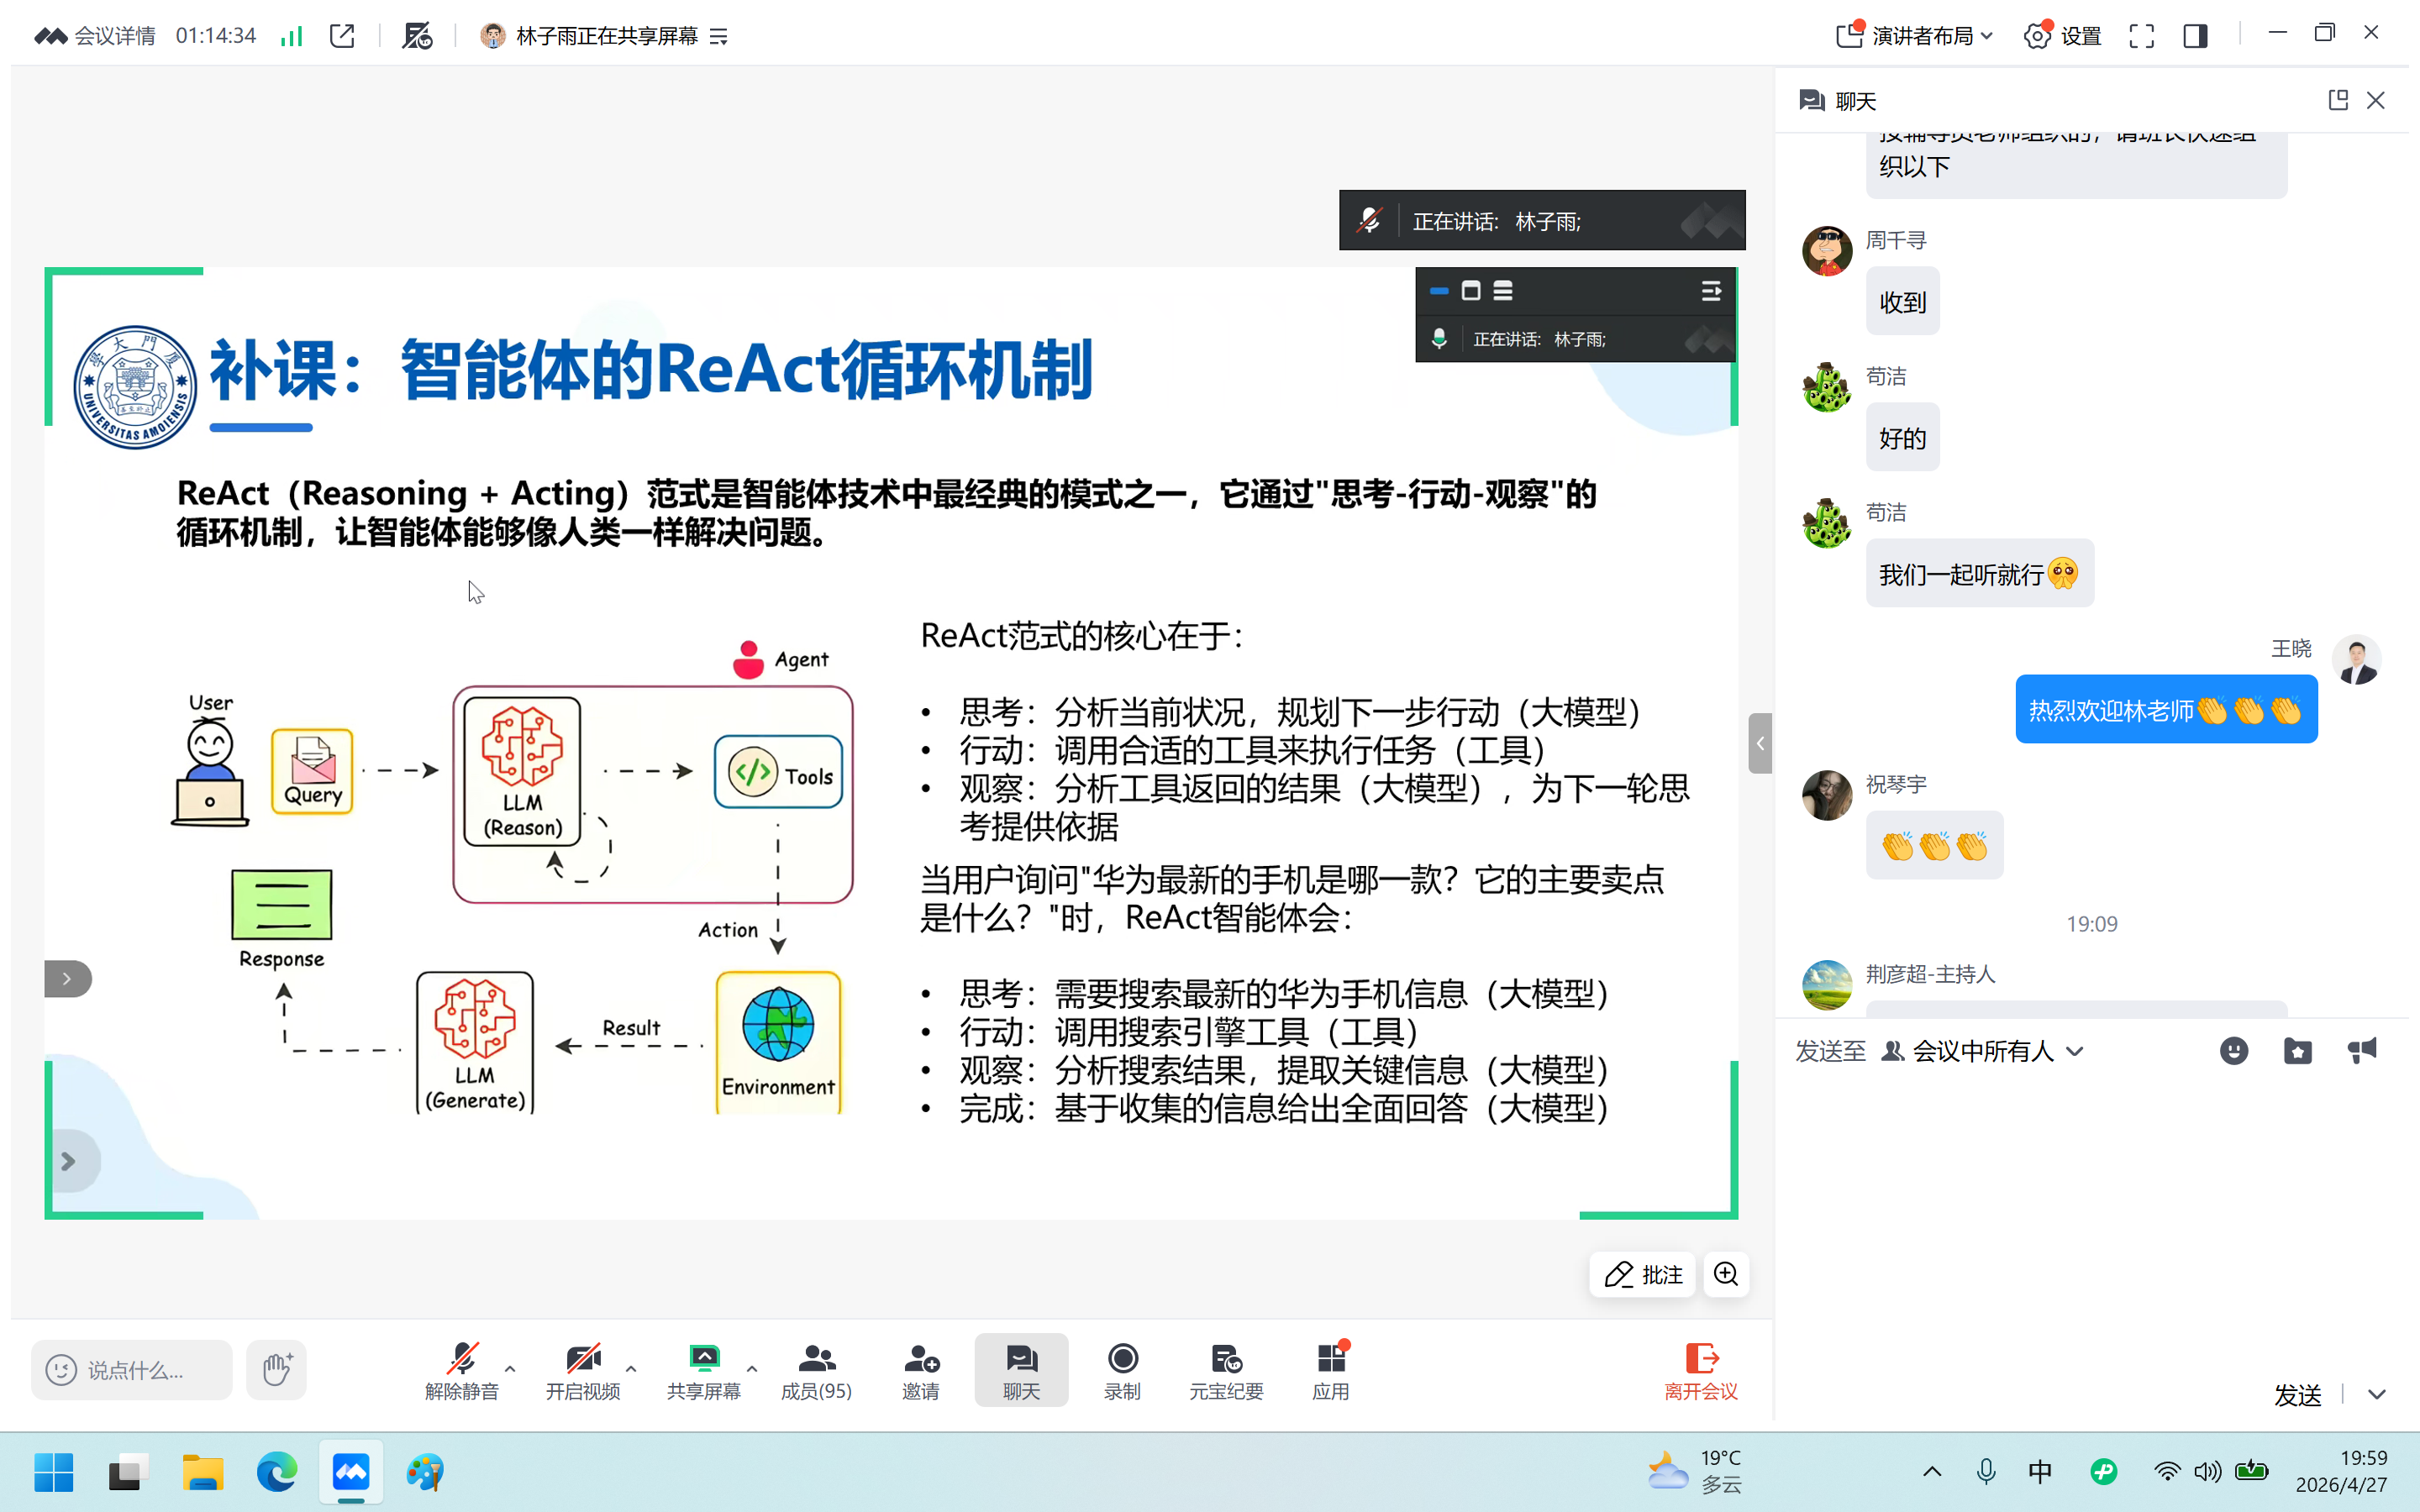Image resolution: width=2420 pixels, height=1512 pixels.
Task: Open meeting details (会议详情)
Action: coord(95,36)
